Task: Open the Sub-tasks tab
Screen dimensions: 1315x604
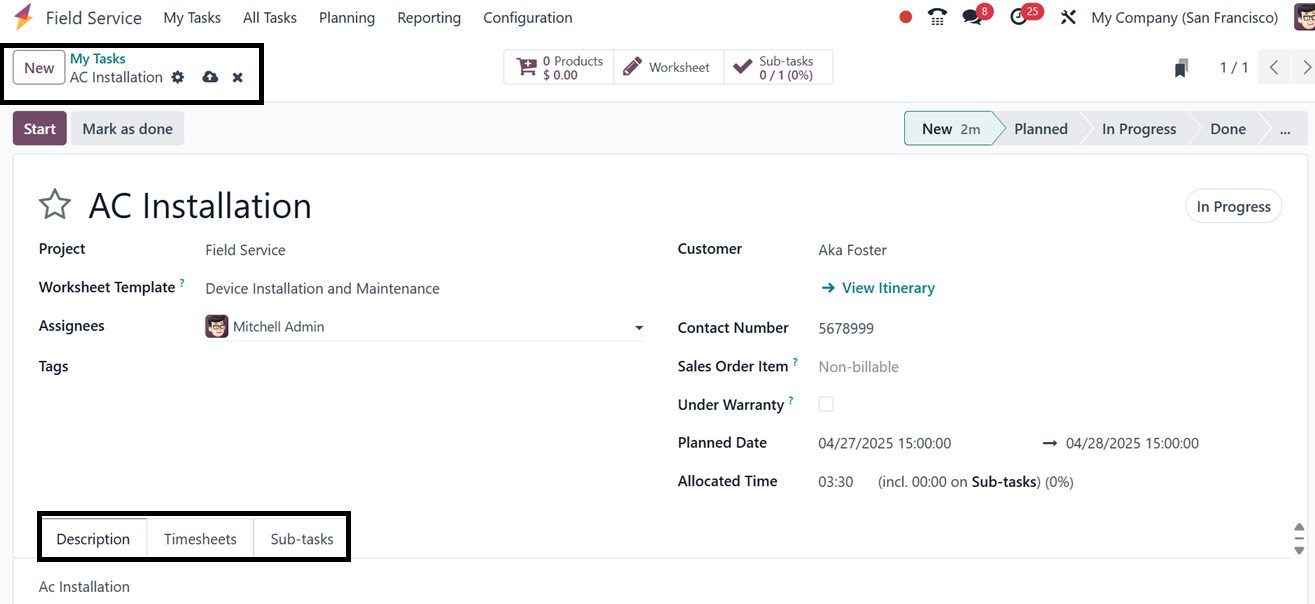Action: pos(302,539)
